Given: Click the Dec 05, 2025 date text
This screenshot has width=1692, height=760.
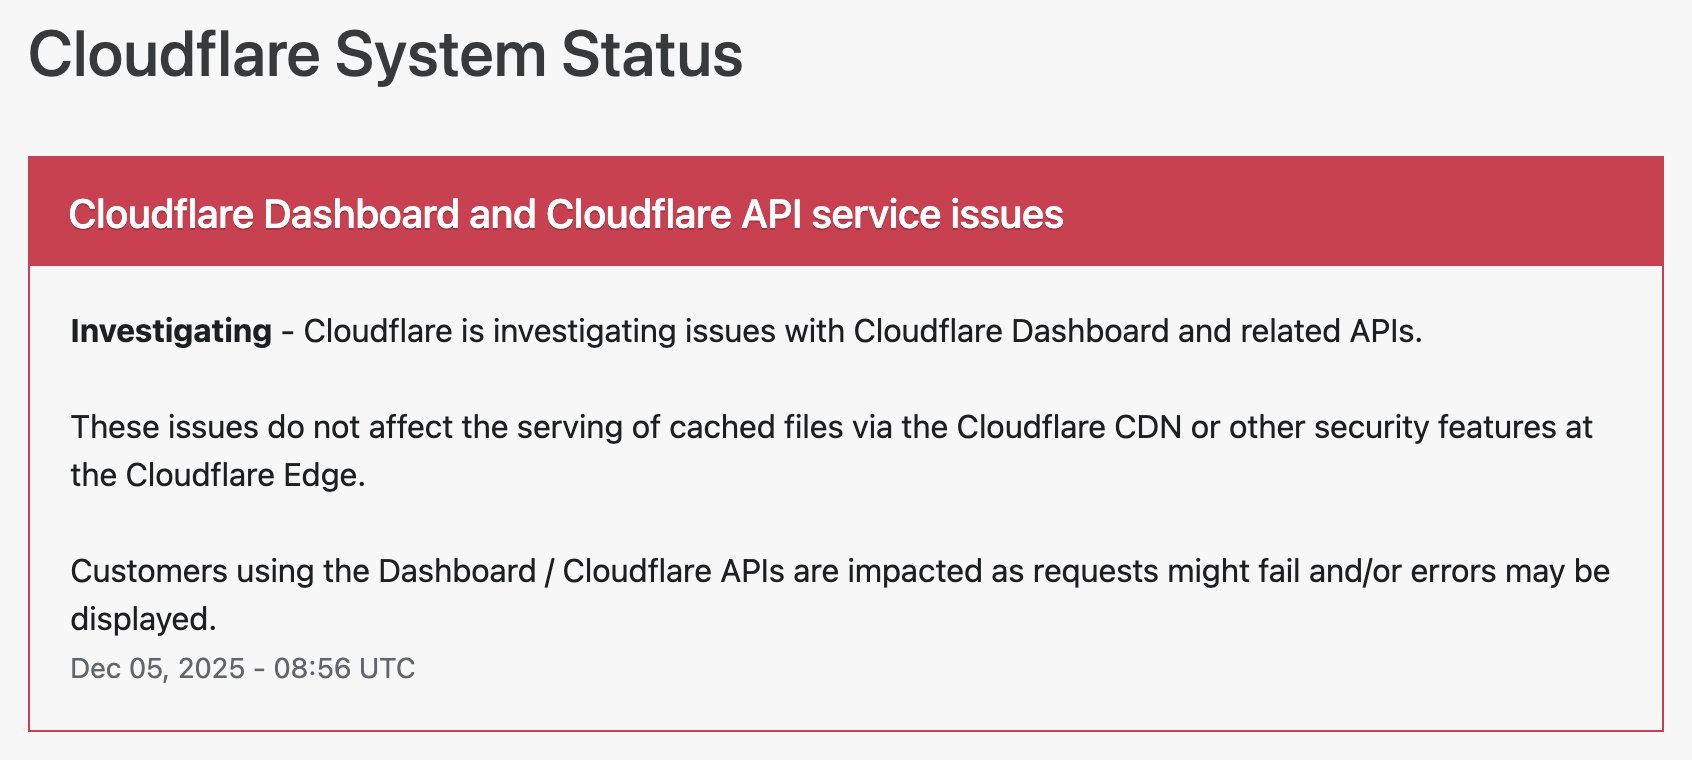Looking at the screenshot, I should tap(157, 668).
